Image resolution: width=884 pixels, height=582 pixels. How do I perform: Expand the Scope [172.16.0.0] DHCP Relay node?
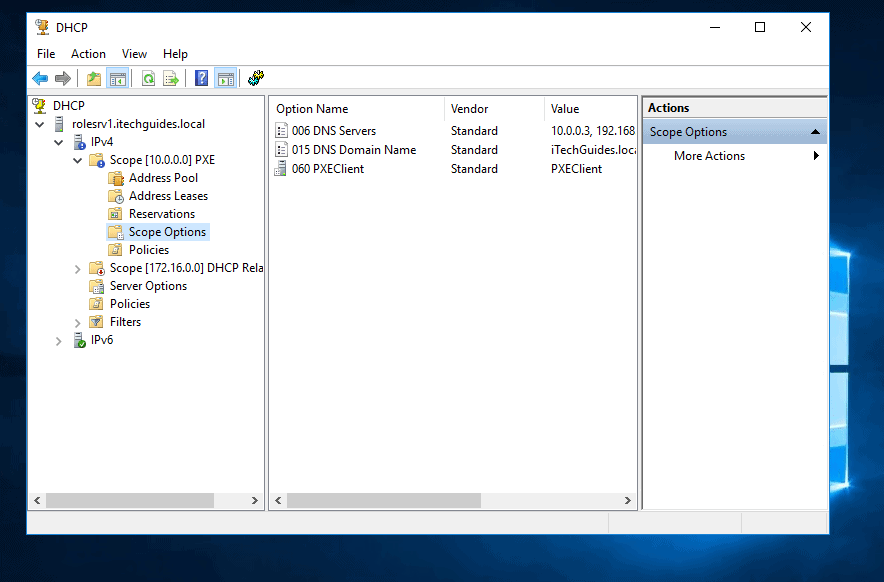pyautogui.click(x=79, y=268)
